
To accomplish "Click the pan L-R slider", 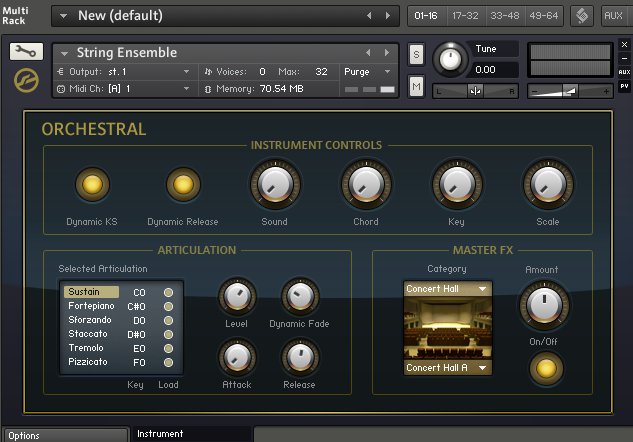I will (x=475, y=91).
